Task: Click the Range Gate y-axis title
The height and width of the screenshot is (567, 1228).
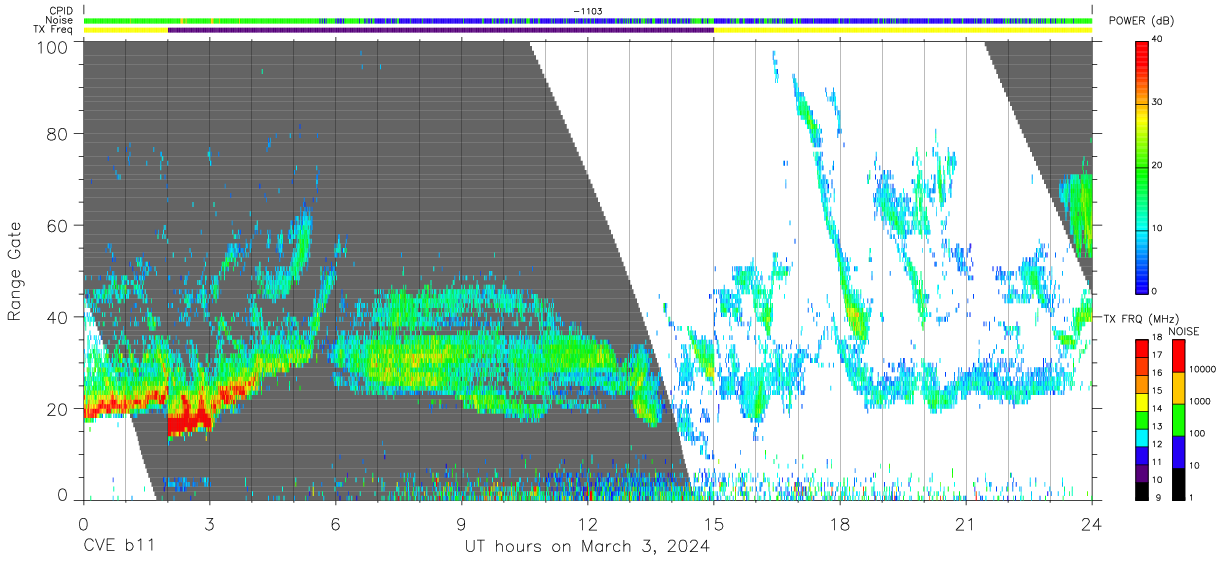Action: [x=15, y=270]
